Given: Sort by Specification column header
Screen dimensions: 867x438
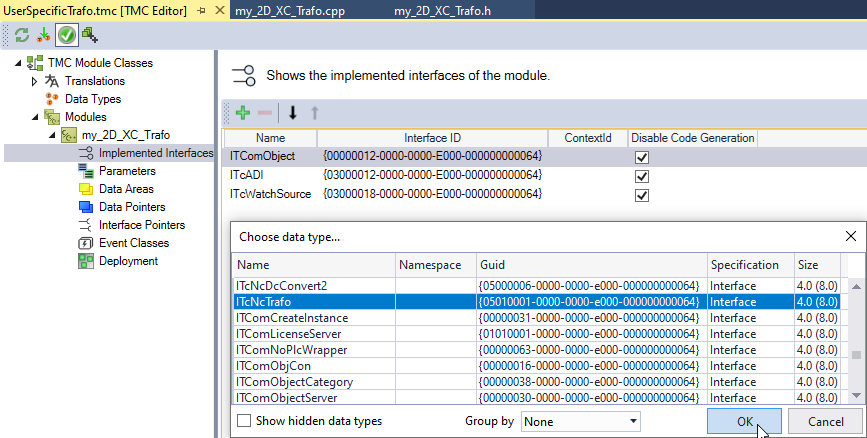Looking at the screenshot, I should 751,265.
